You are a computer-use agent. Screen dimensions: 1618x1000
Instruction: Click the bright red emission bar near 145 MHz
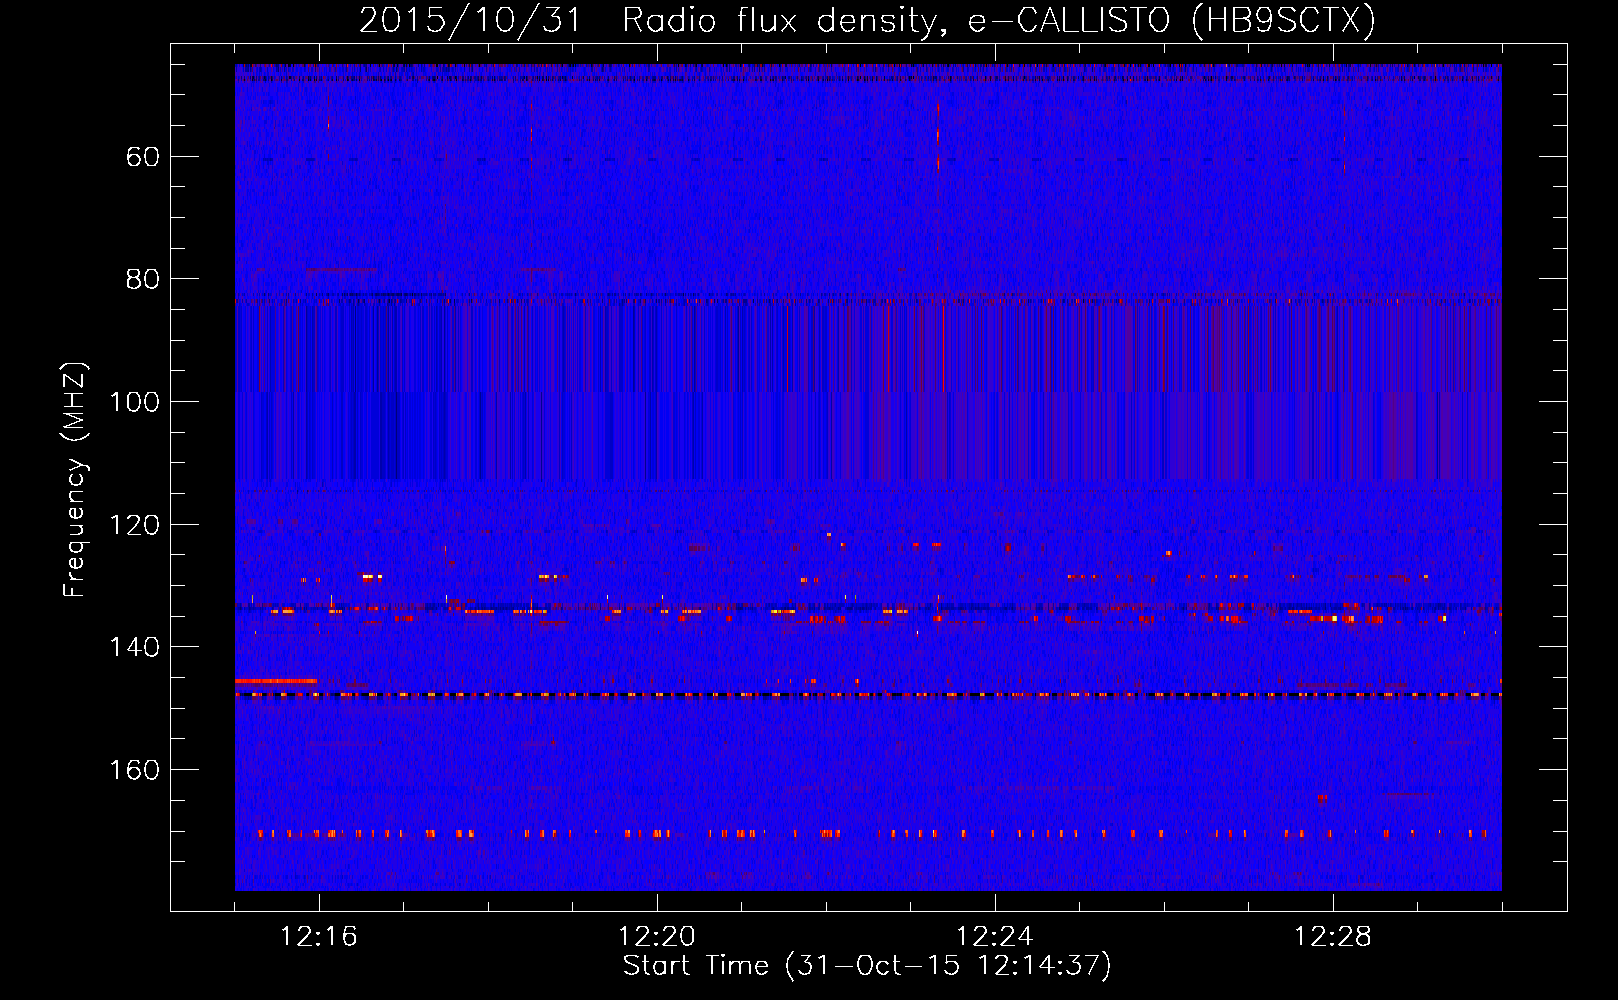(276, 681)
